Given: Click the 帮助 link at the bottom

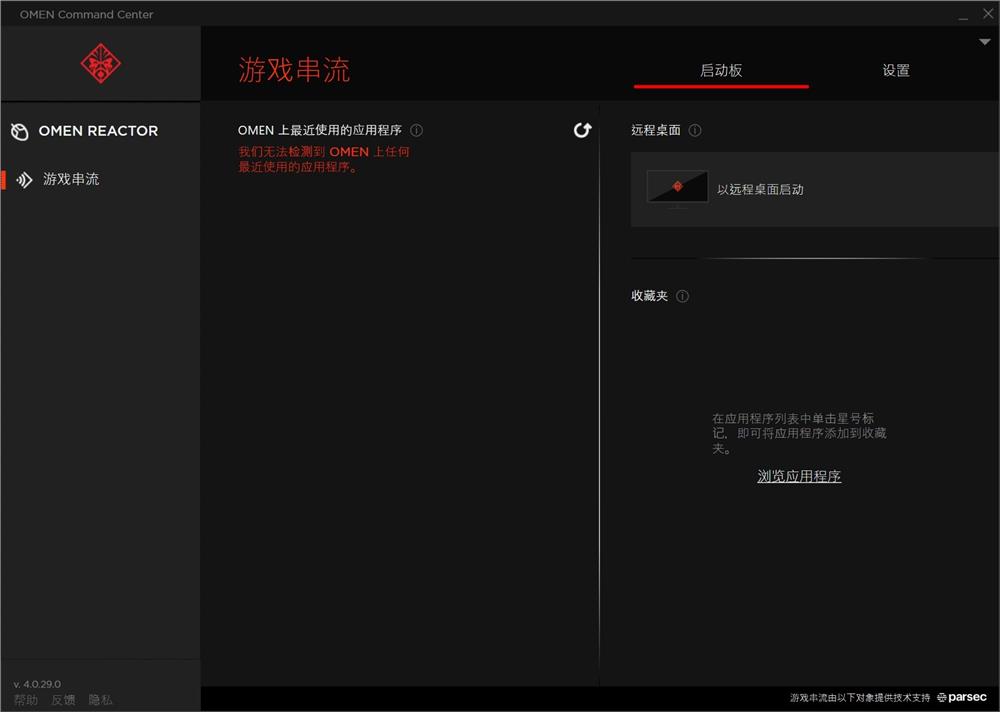Looking at the screenshot, I should (24, 699).
